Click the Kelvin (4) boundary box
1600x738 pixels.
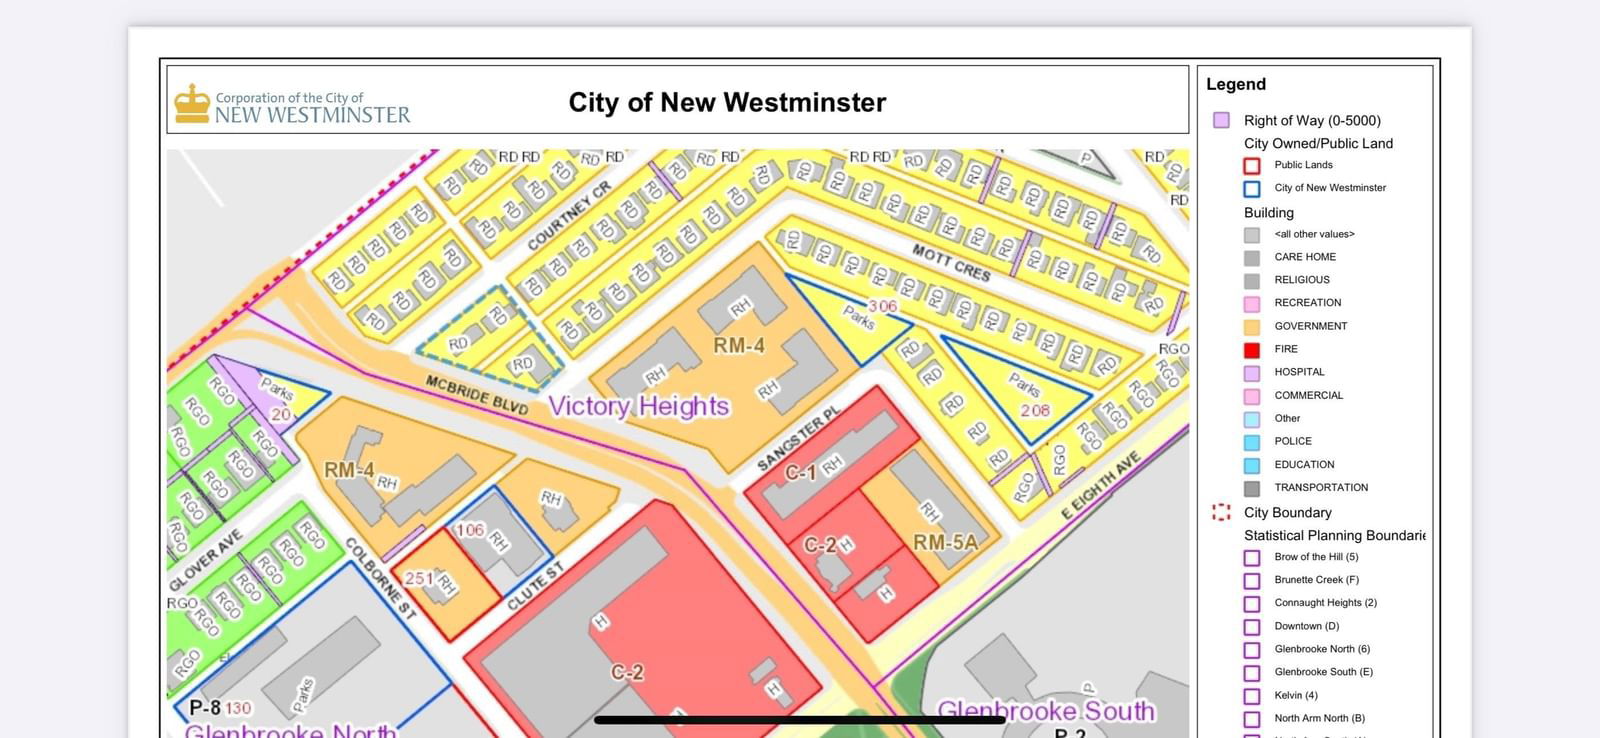1252,696
